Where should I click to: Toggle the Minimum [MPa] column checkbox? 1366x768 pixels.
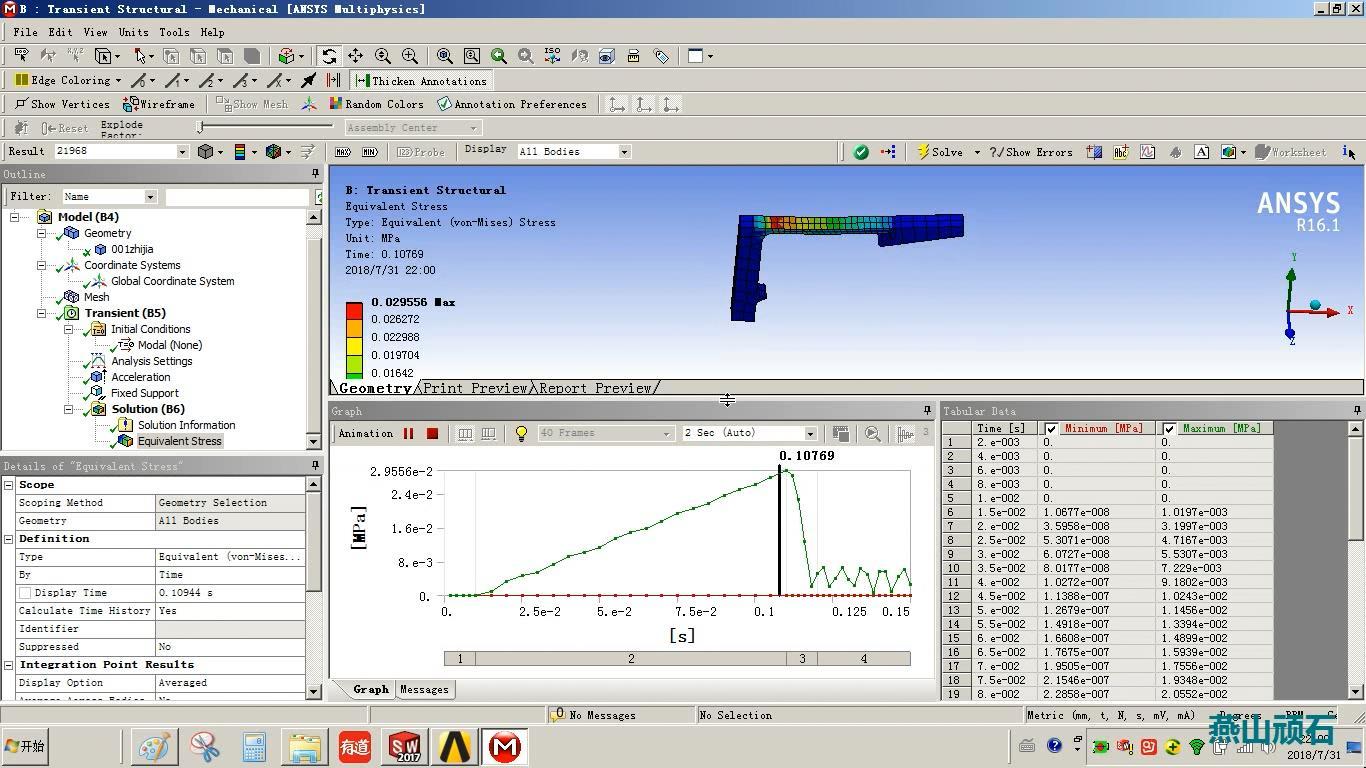[x=1051, y=429]
